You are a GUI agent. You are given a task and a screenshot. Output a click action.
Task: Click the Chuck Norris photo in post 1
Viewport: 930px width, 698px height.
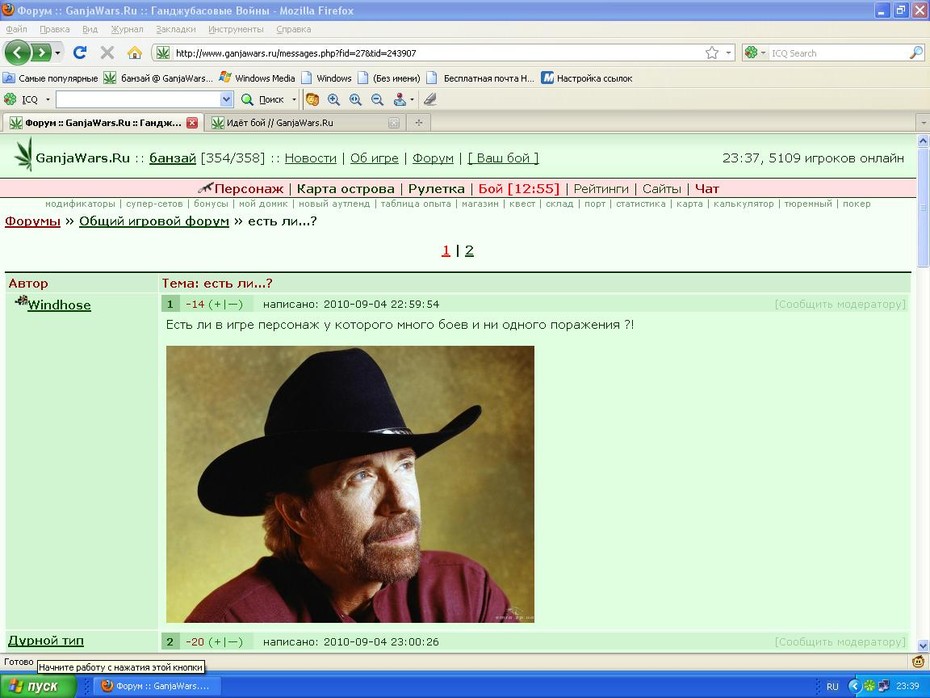(350, 484)
